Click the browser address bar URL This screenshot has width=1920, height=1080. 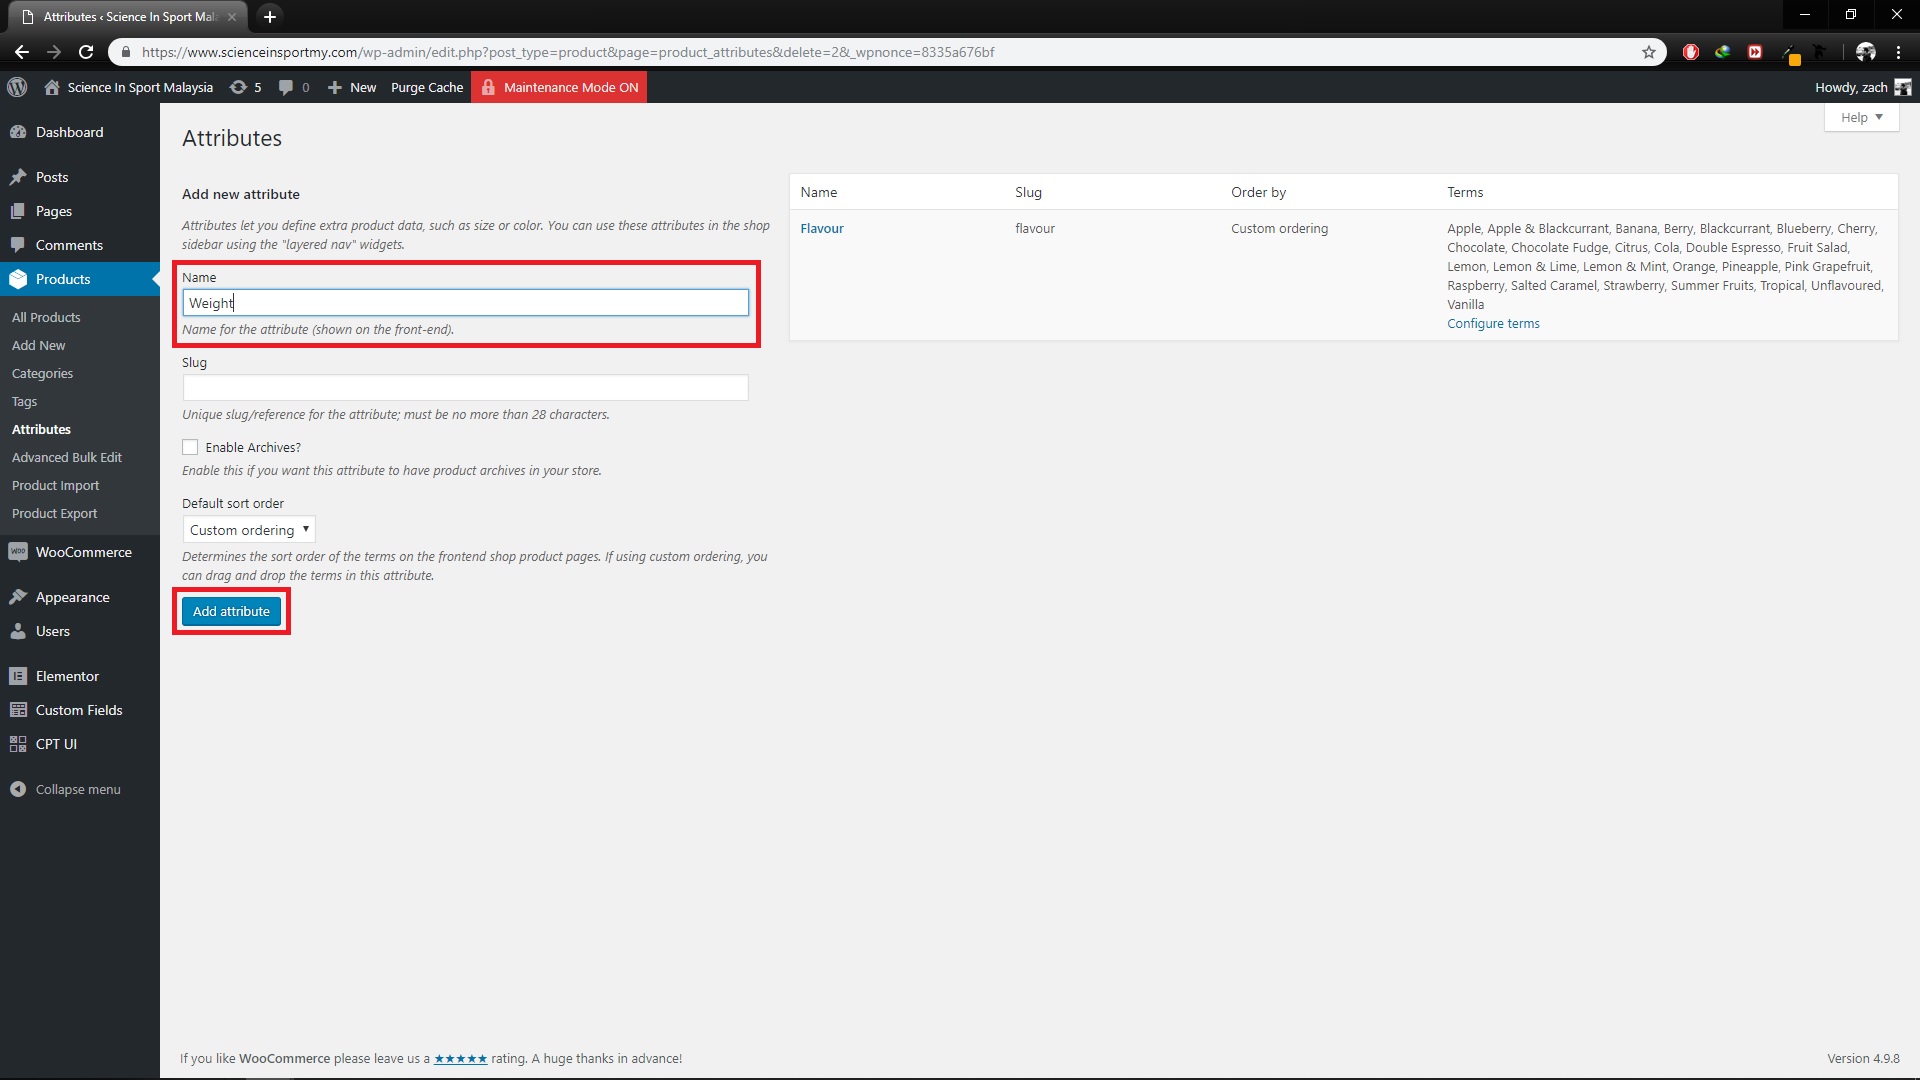(568, 52)
